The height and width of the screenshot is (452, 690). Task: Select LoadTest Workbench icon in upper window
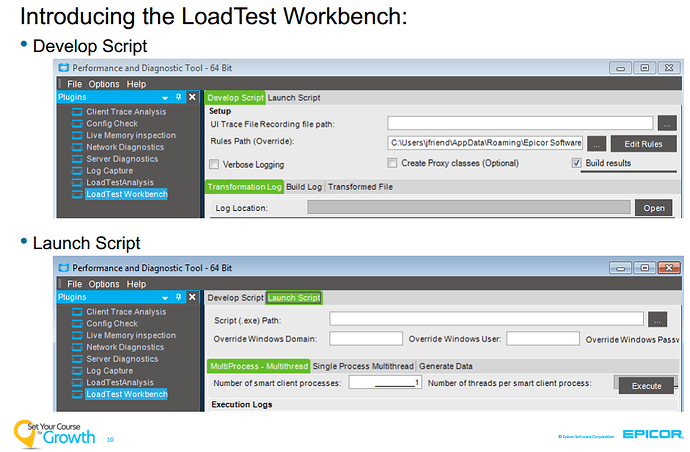click(77, 194)
